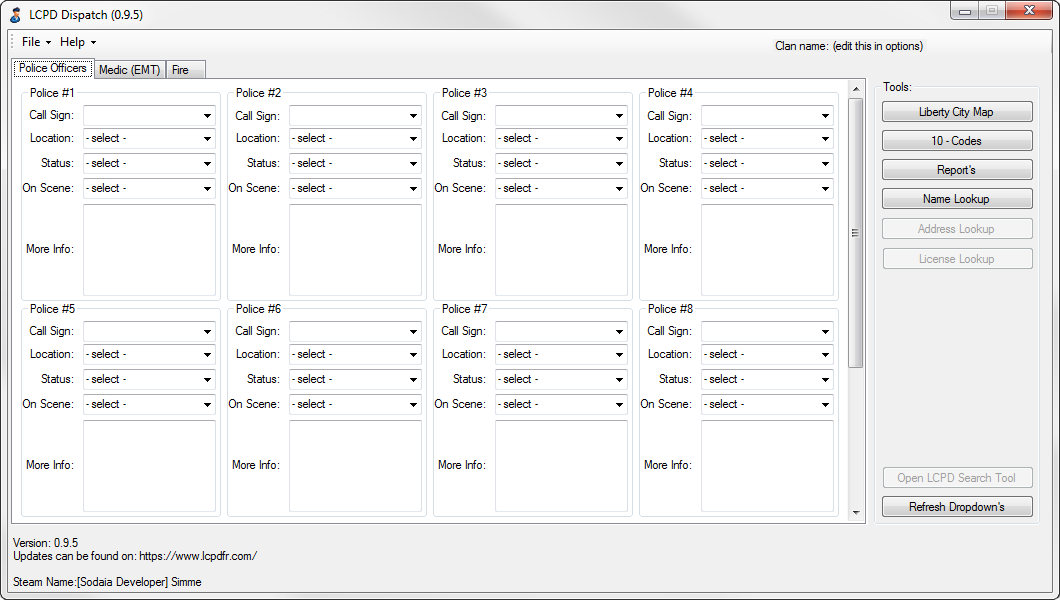Switch to the Medic (EMT) tab
Screen dimensions: 1060x600
tap(129, 70)
